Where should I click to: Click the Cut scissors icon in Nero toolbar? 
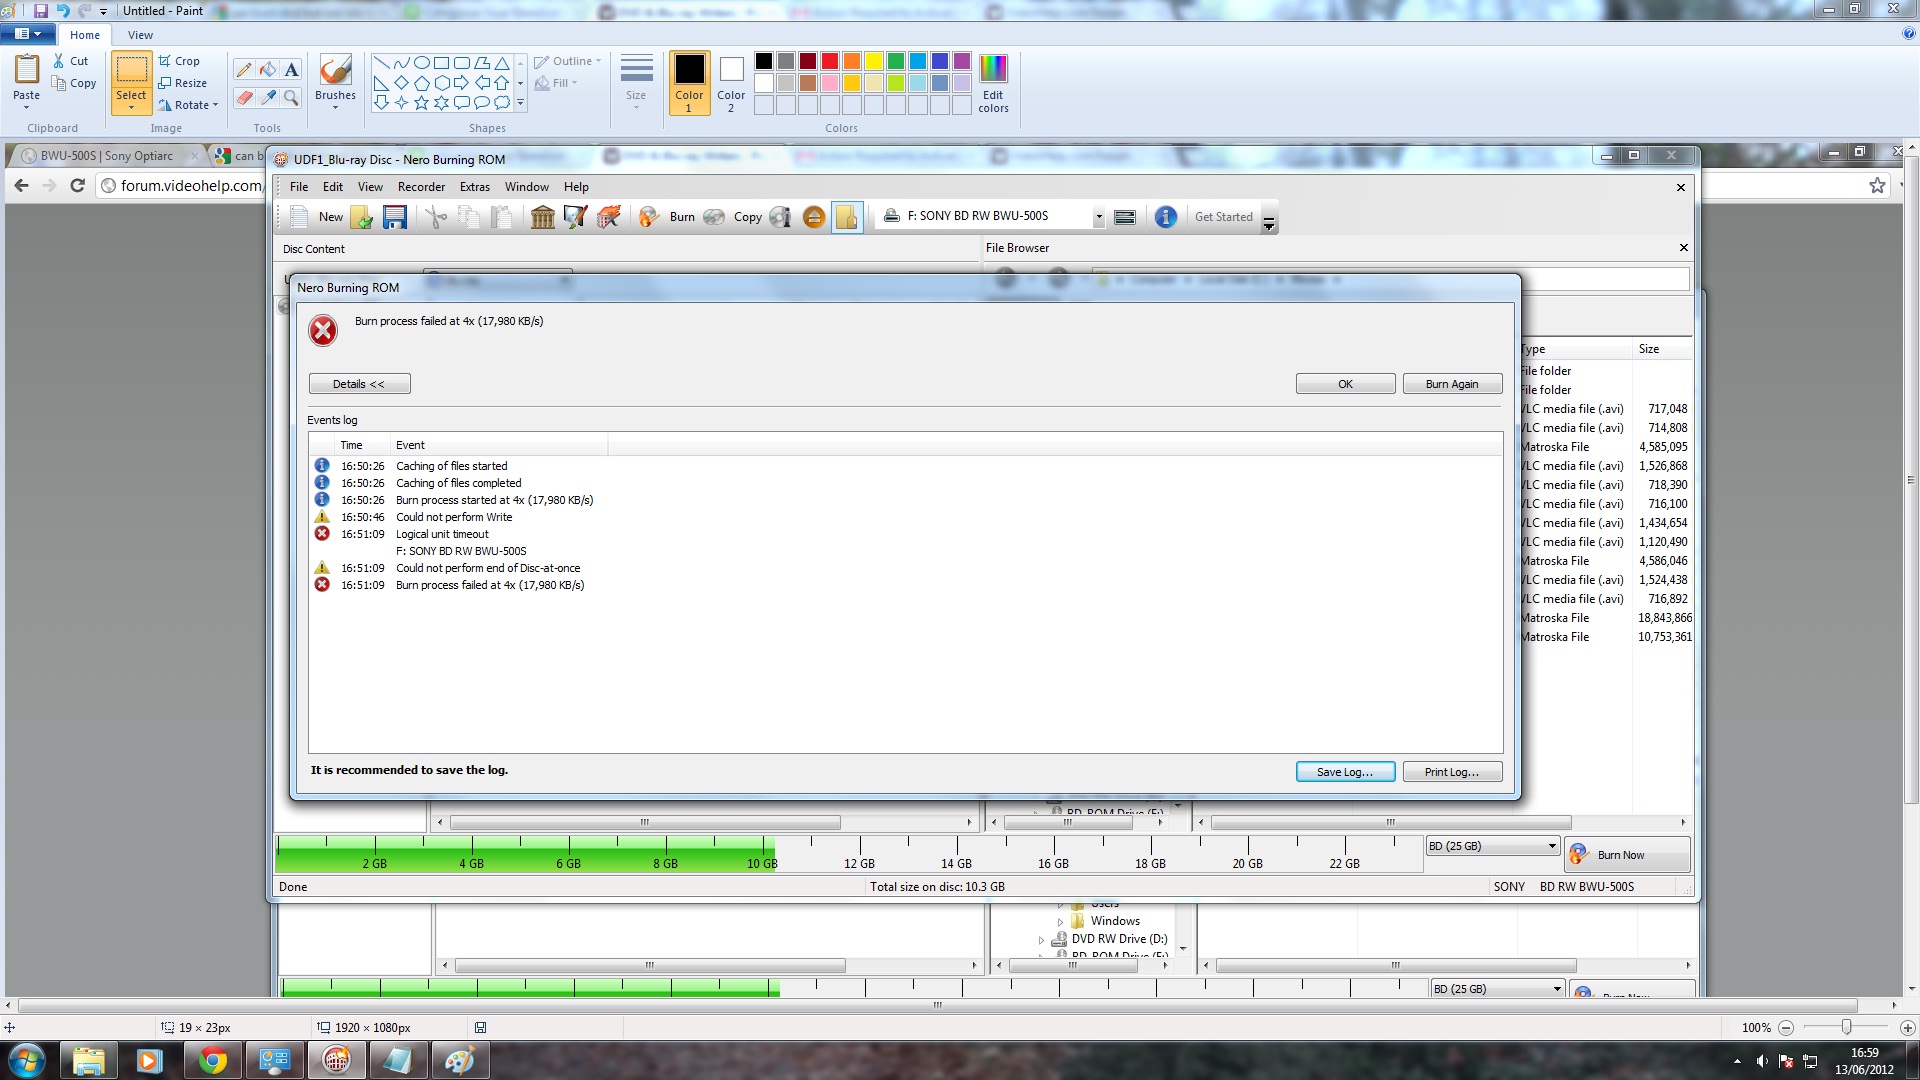(x=435, y=217)
